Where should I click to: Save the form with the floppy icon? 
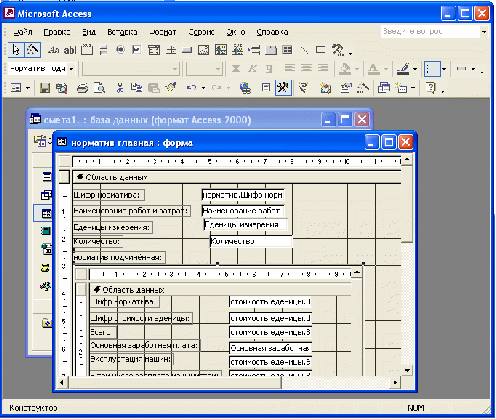coord(45,88)
